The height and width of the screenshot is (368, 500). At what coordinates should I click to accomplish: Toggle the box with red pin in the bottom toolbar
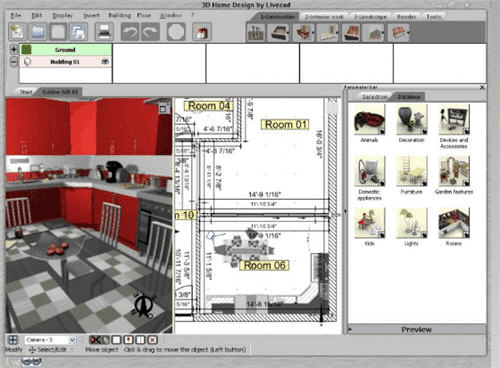[x=128, y=340]
